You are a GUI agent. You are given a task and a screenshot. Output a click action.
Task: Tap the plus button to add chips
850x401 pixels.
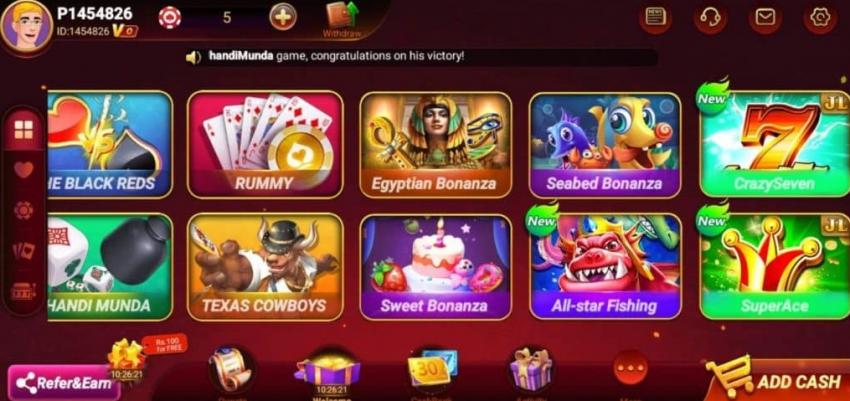coord(283,17)
